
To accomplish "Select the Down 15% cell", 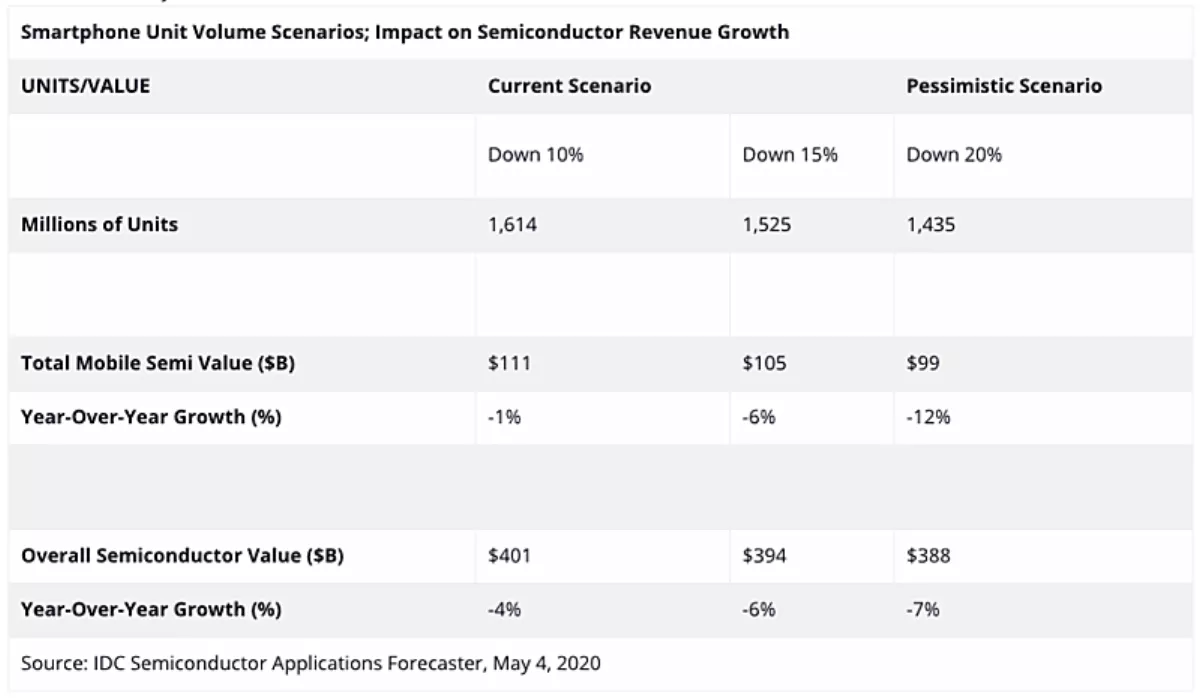I will (x=790, y=155).
